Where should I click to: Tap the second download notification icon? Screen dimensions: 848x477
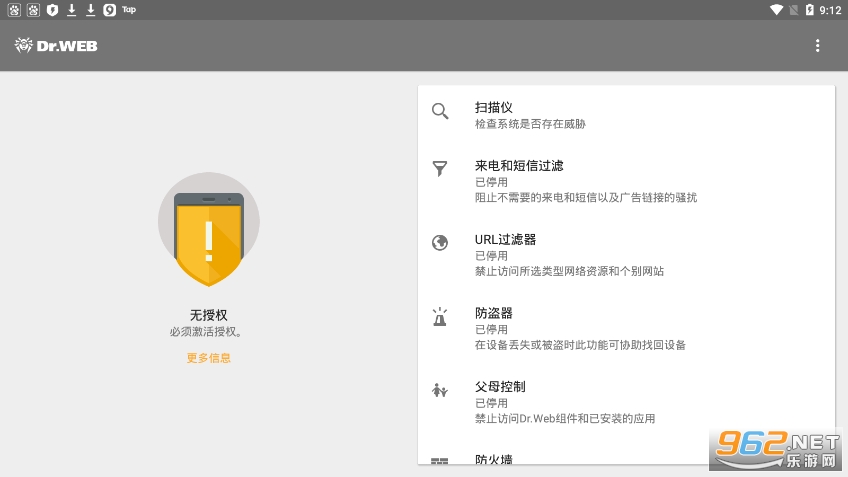point(91,10)
